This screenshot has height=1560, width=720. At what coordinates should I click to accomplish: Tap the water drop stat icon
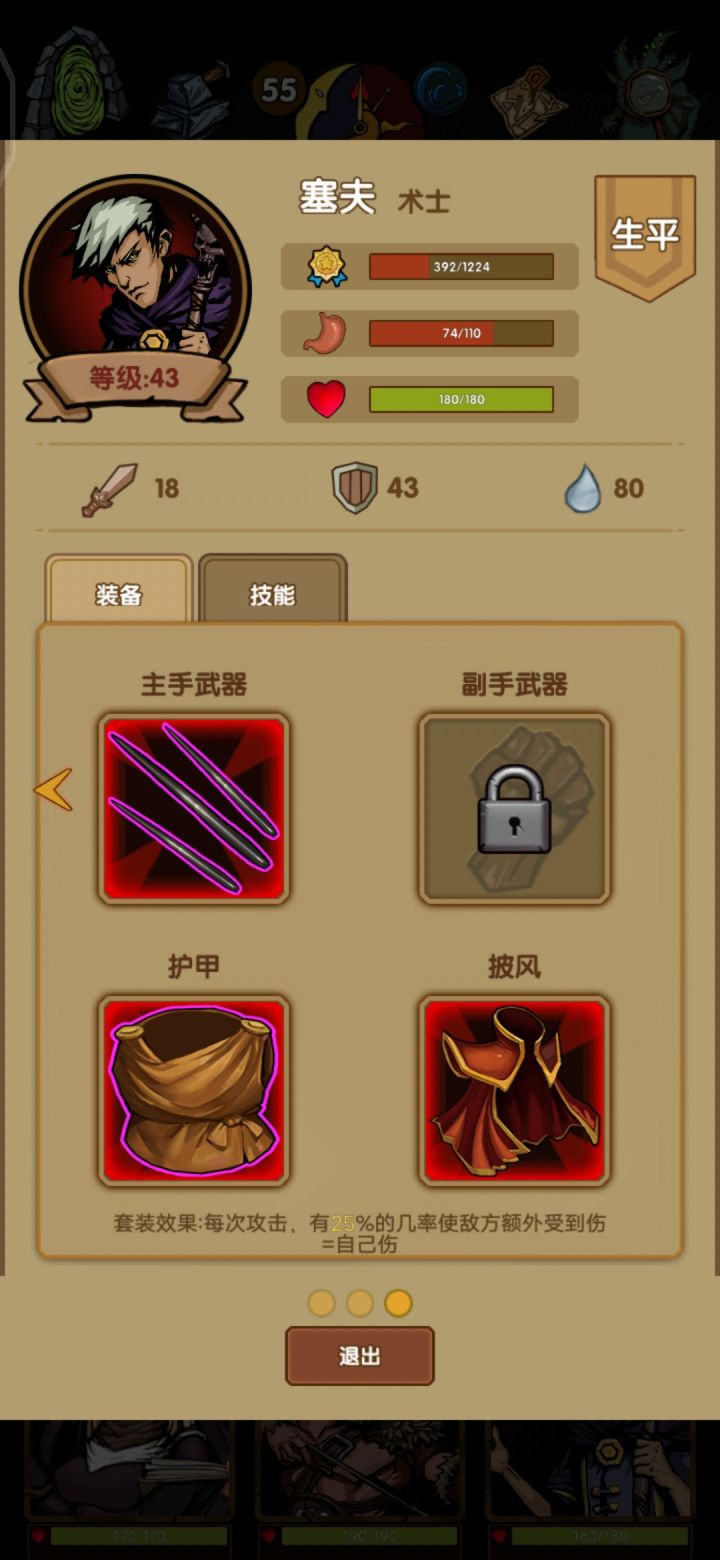point(582,489)
